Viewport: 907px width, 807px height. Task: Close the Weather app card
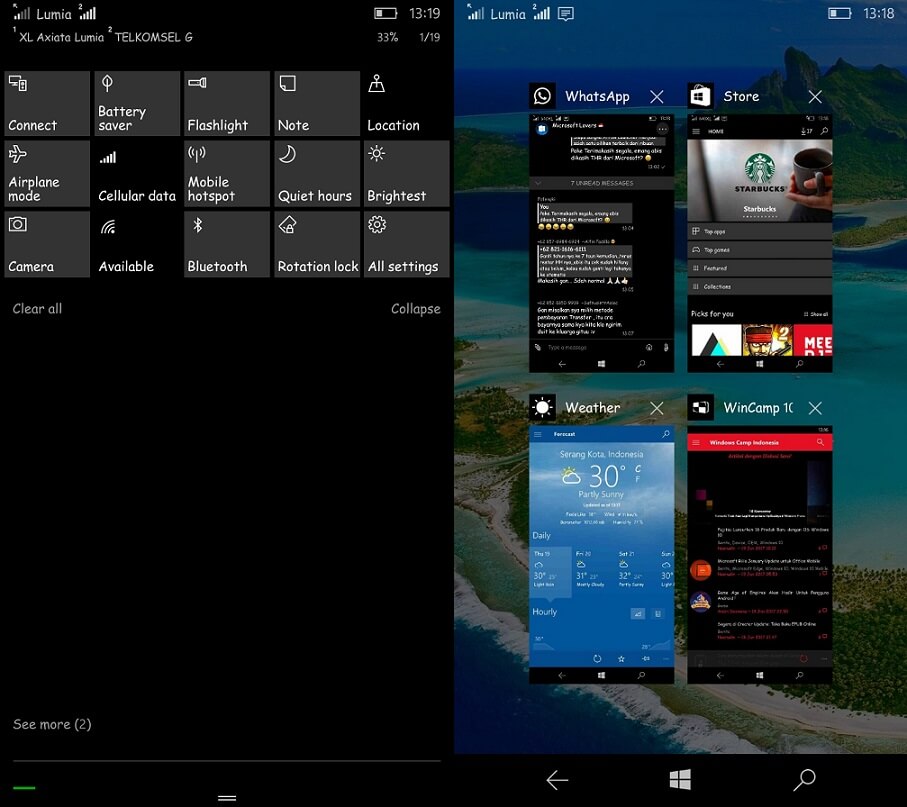(x=657, y=408)
